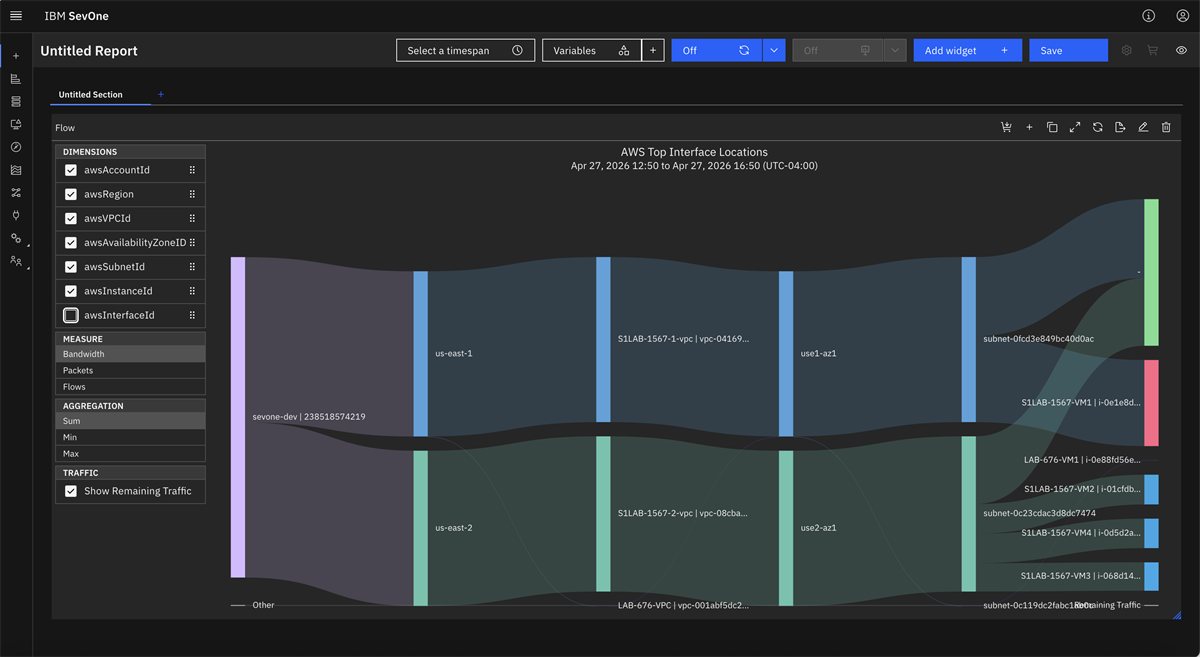The height and width of the screenshot is (657, 1200).
Task: Uncheck the awsSubnetId dimension
Action: click(x=71, y=267)
